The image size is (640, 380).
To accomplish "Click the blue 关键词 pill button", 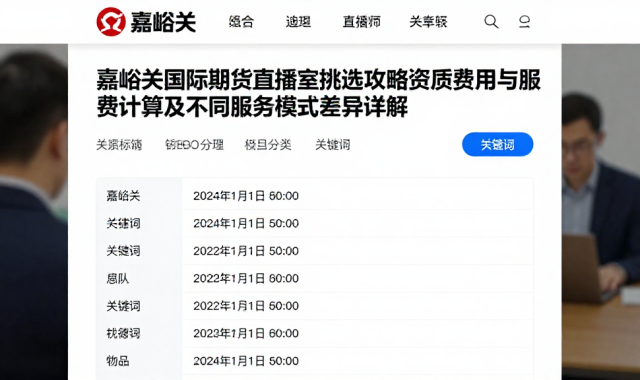I will (x=498, y=144).
